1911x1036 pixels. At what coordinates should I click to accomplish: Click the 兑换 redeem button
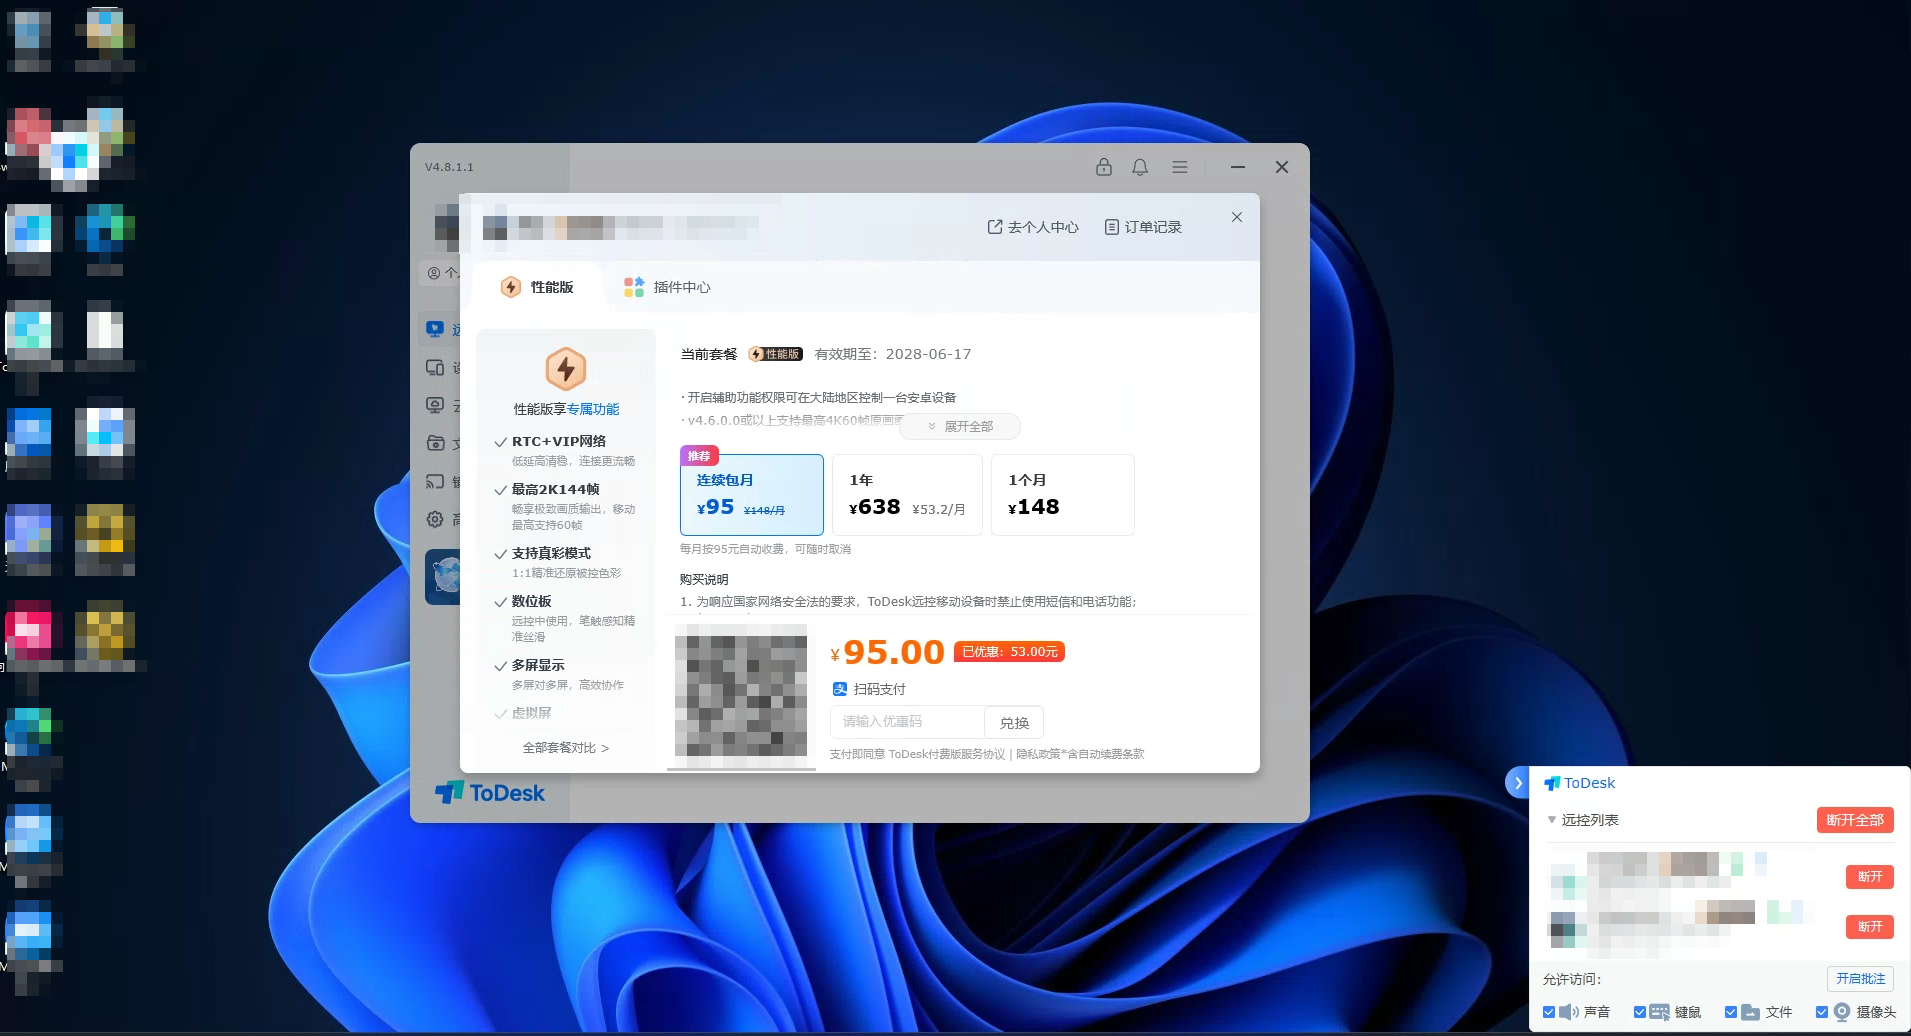point(1014,722)
